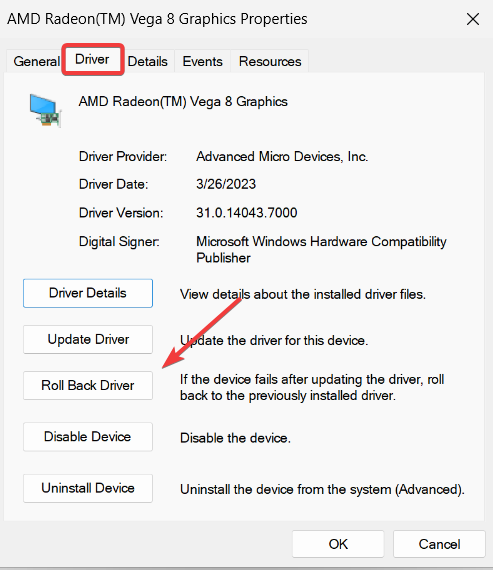Select the driver date 3/26/2023
Image resolution: width=493 pixels, height=570 pixels.
(x=226, y=184)
